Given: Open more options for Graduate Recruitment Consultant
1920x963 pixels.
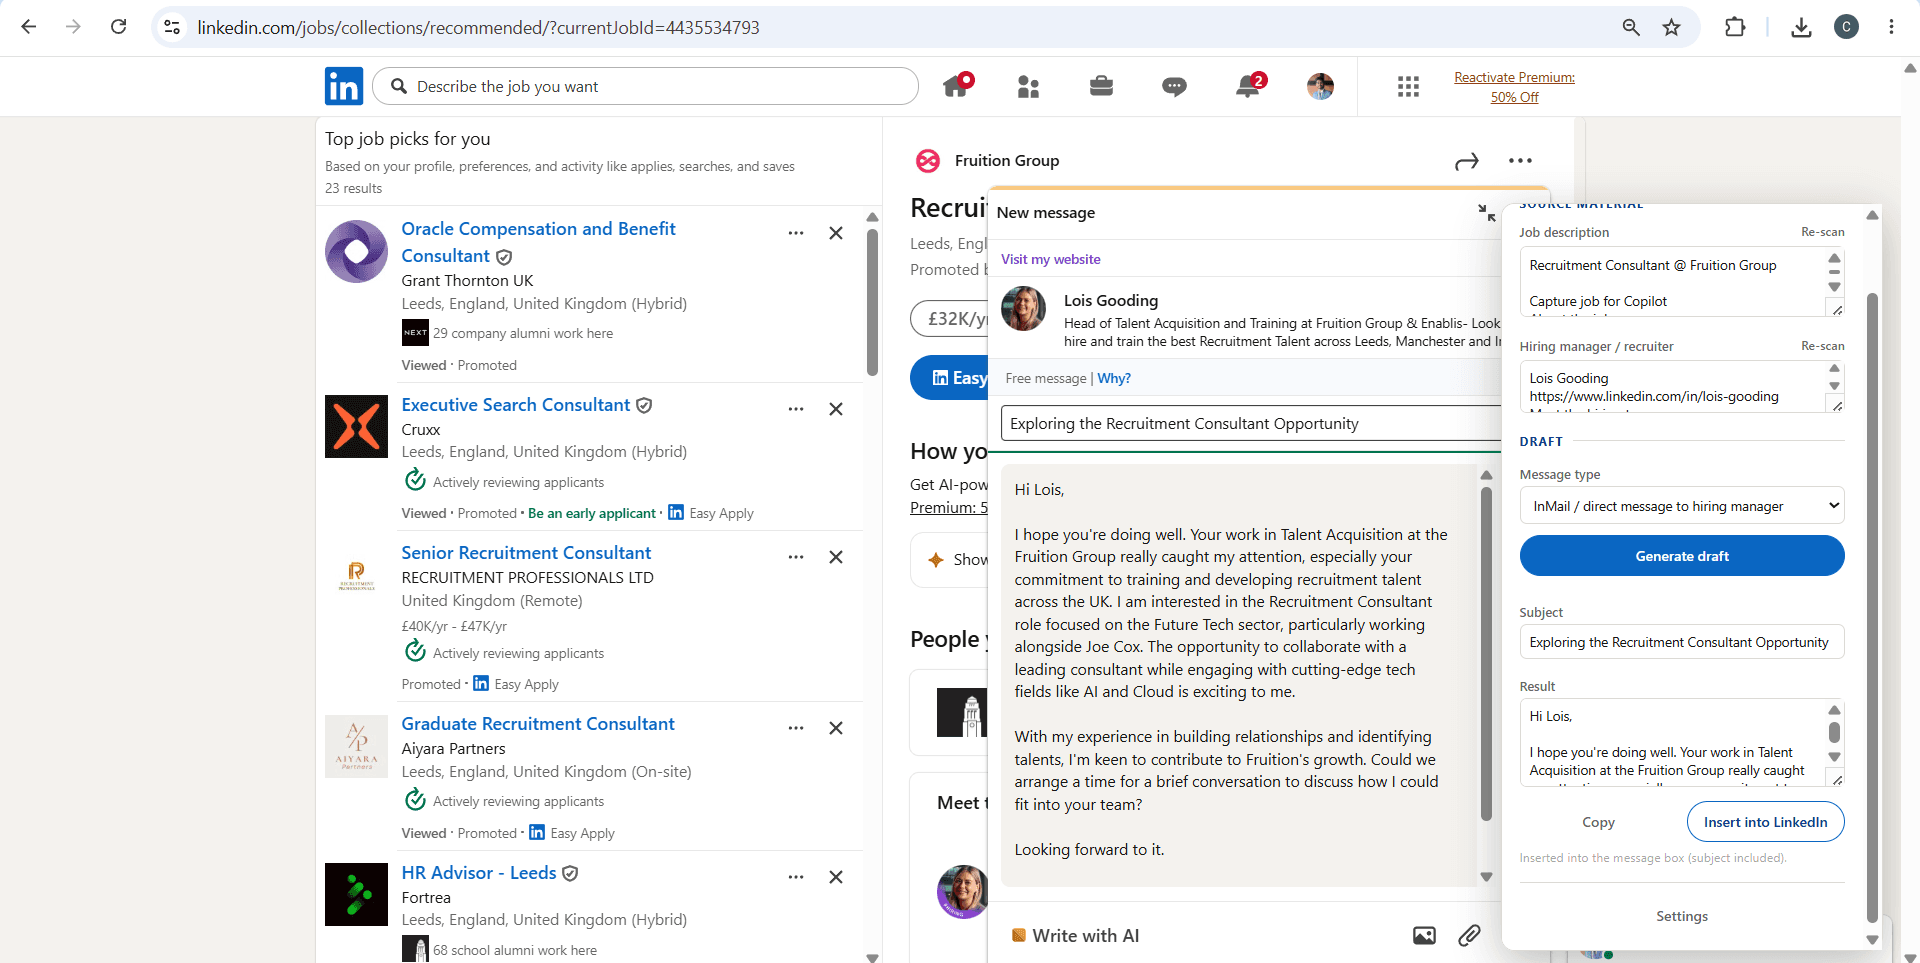Looking at the screenshot, I should pyautogui.click(x=796, y=728).
